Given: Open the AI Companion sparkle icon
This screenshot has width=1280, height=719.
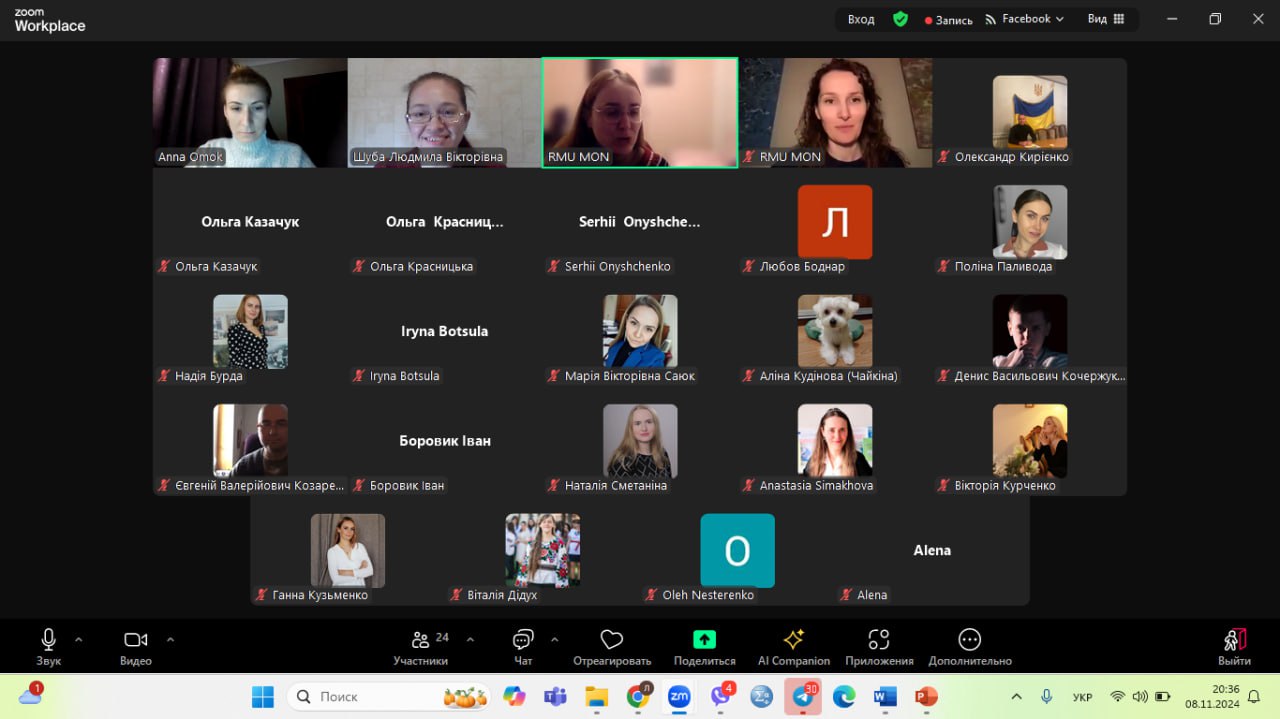Looking at the screenshot, I should [x=794, y=641].
